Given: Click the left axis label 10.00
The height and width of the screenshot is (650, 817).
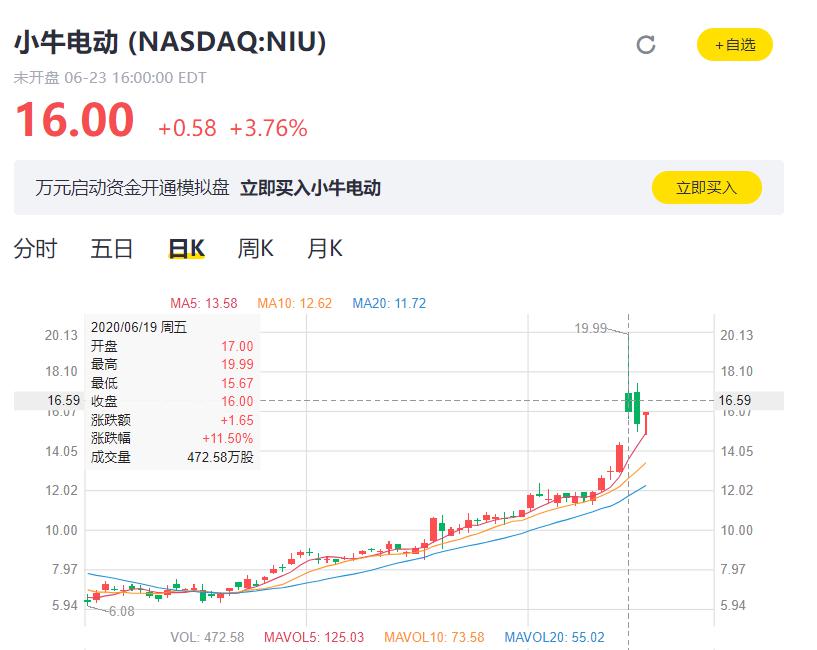Looking at the screenshot, I should (x=61, y=530).
